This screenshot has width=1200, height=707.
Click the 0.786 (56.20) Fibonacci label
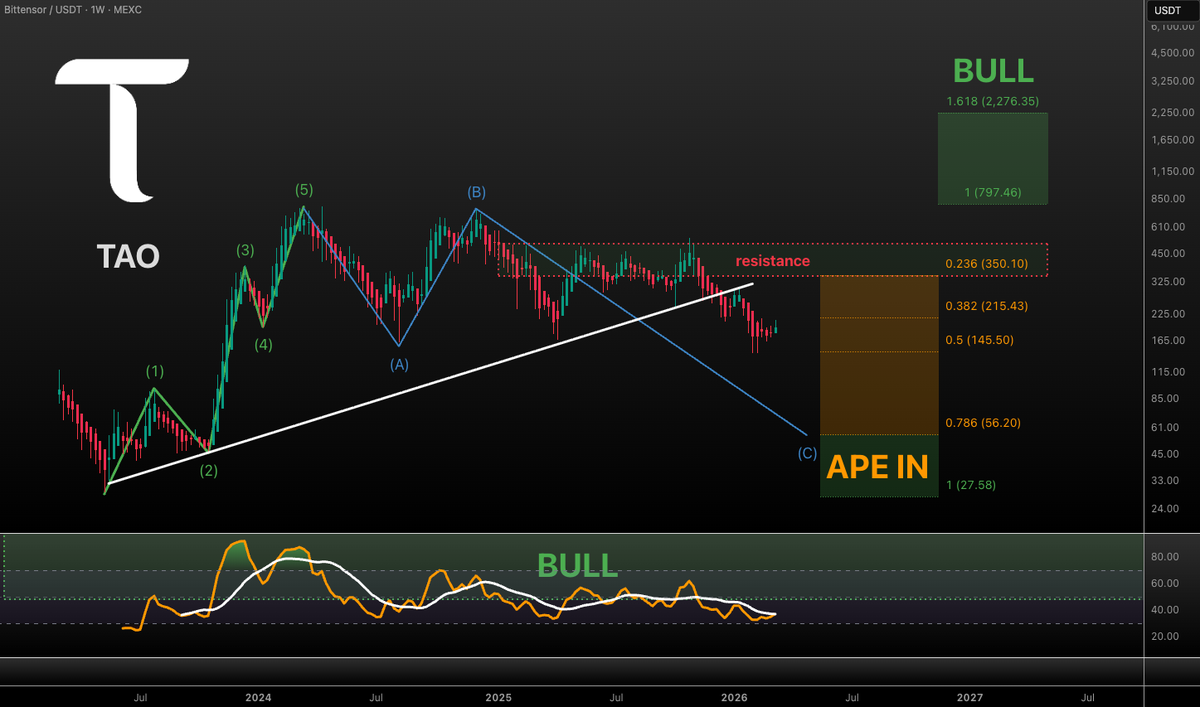pos(983,423)
